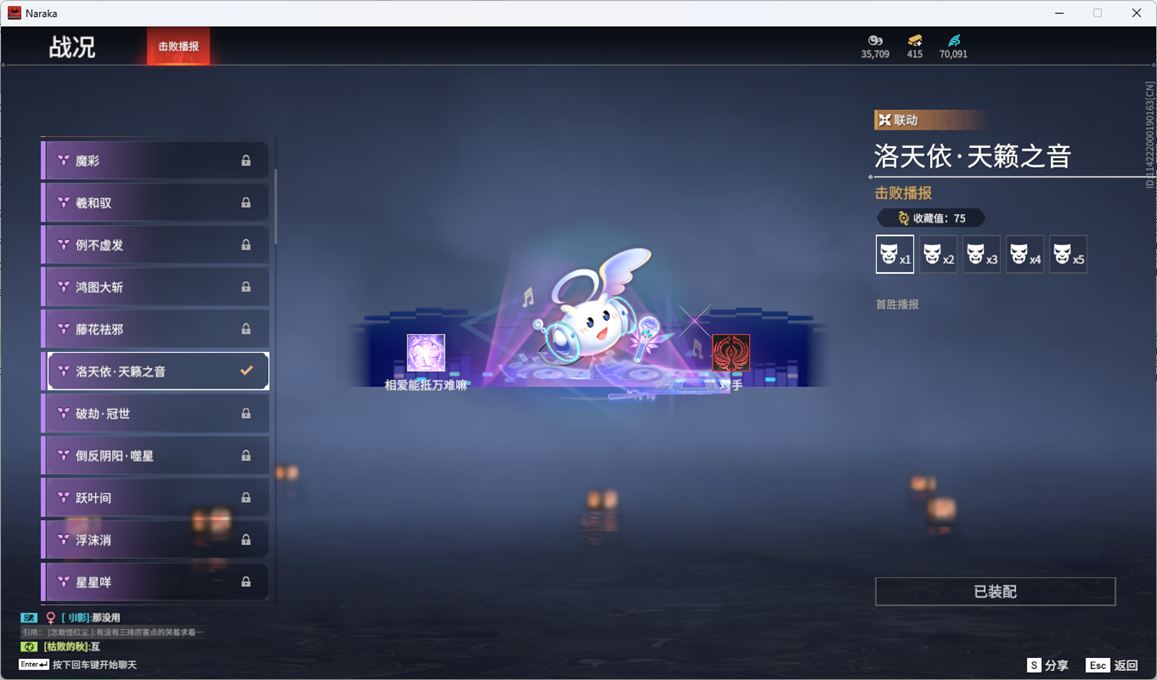Select the 例不虚发 list item

pyautogui.click(x=155, y=245)
